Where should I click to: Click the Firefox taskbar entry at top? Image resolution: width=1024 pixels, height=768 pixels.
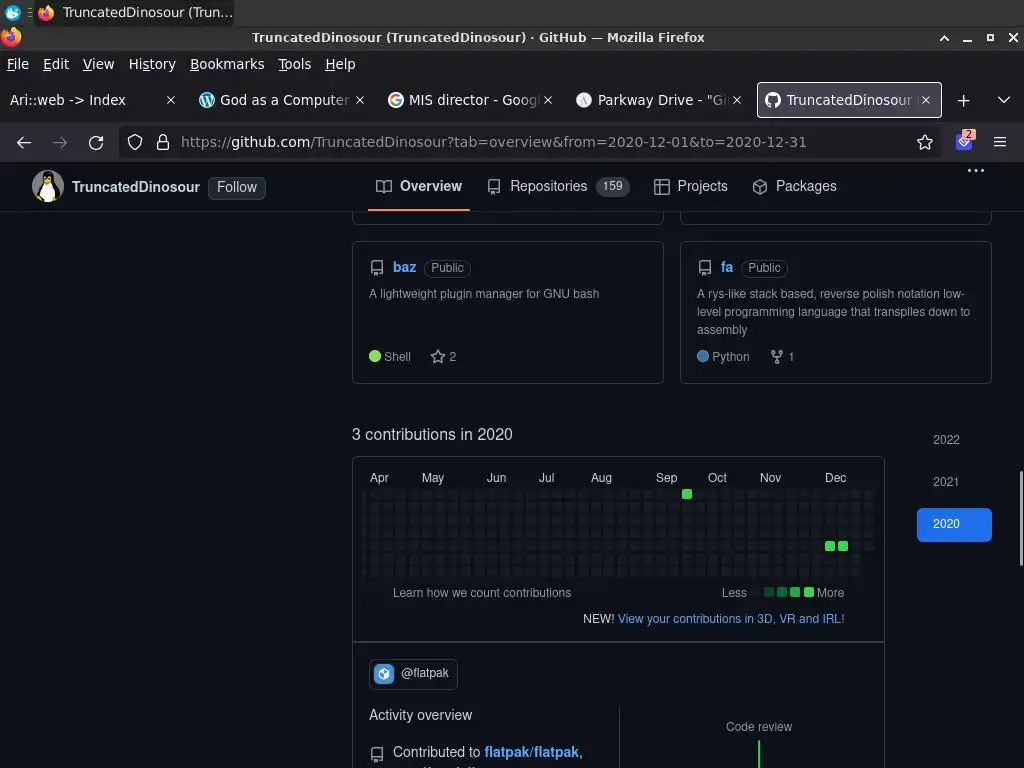tap(135, 12)
